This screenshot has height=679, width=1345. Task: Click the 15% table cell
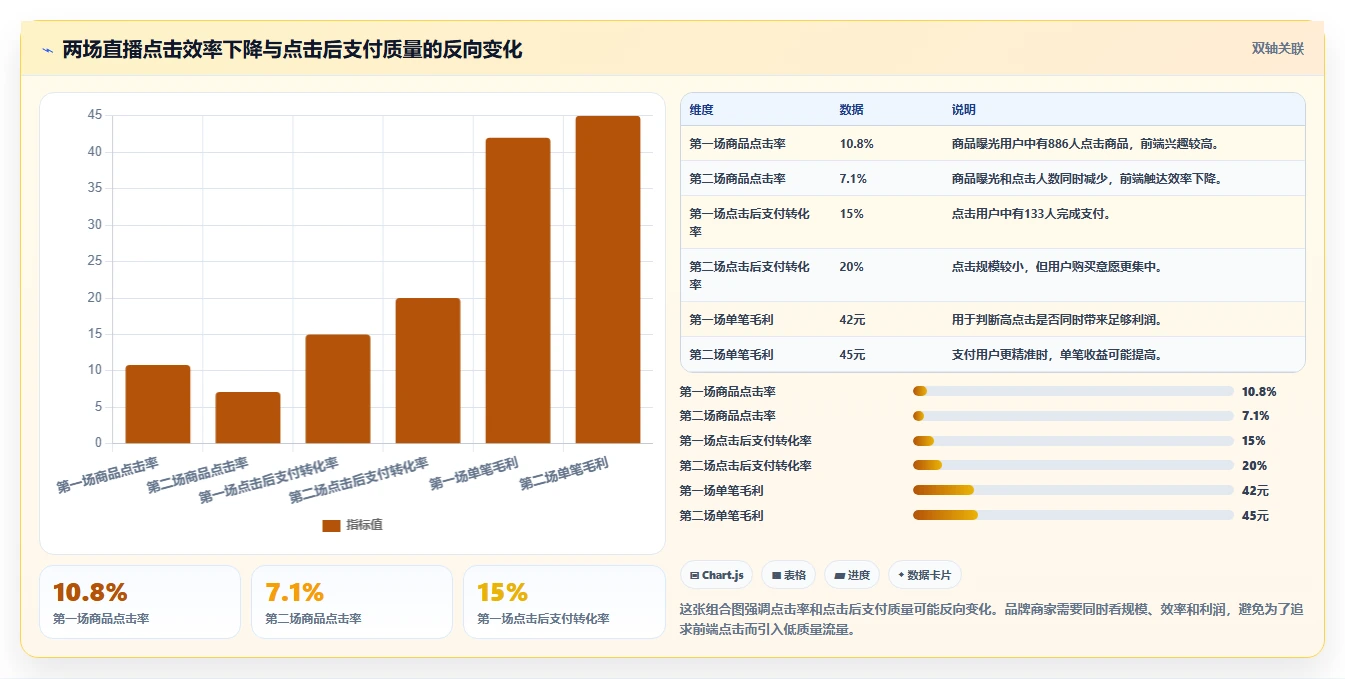(x=851, y=214)
